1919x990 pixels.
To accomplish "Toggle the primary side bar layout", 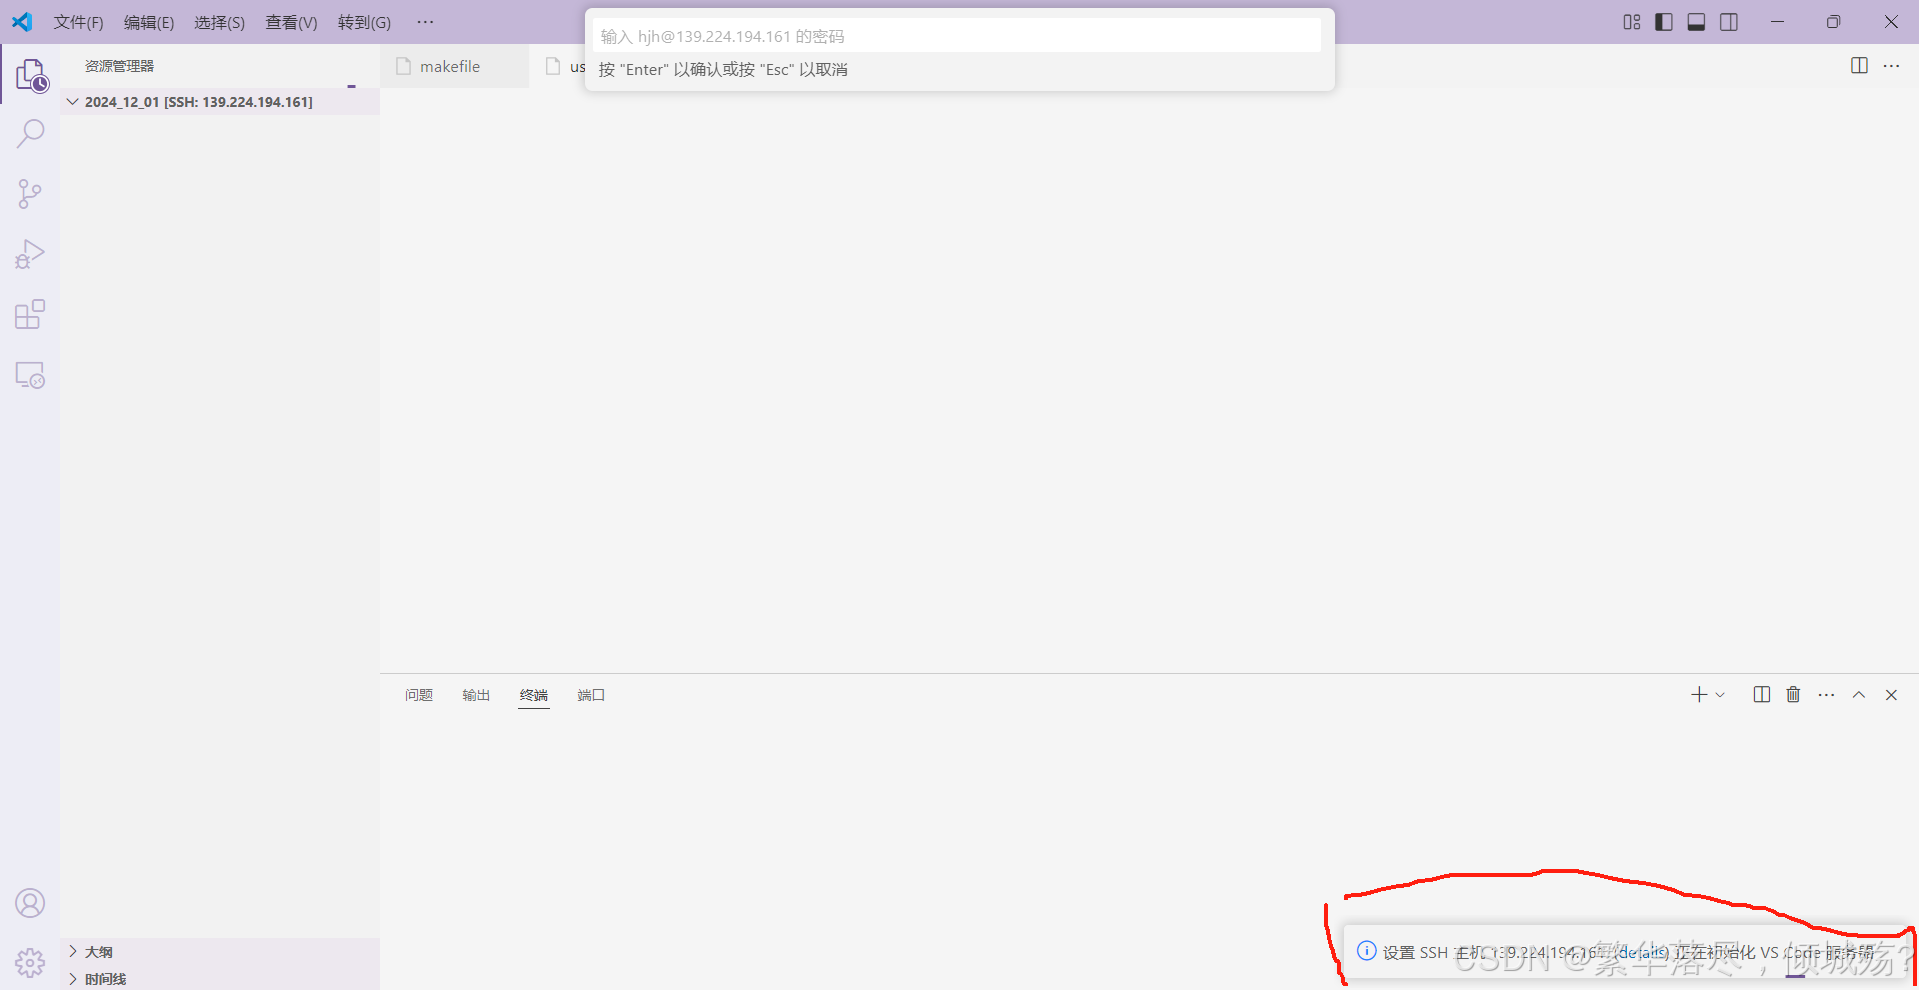I will pos(1664,22).
